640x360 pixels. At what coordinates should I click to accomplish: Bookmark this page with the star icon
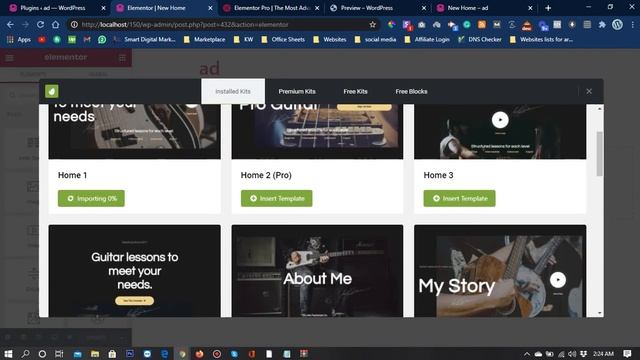[x=372, y=24]
